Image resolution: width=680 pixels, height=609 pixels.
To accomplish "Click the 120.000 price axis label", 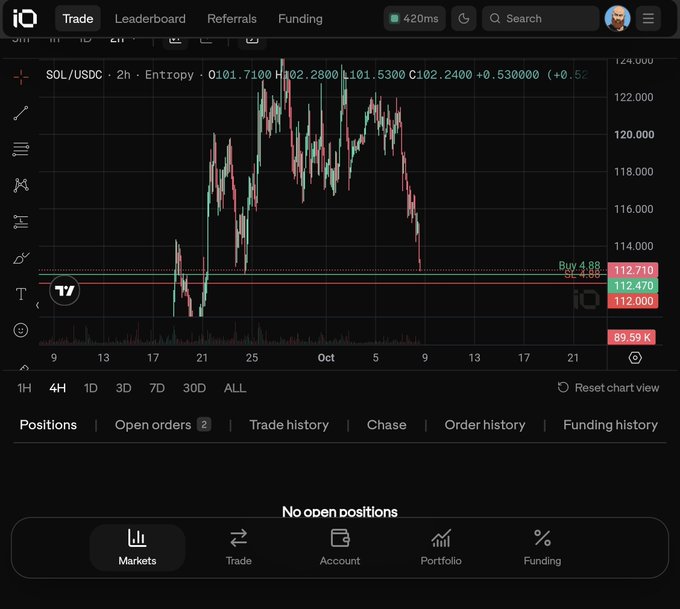I will point(634,134).
